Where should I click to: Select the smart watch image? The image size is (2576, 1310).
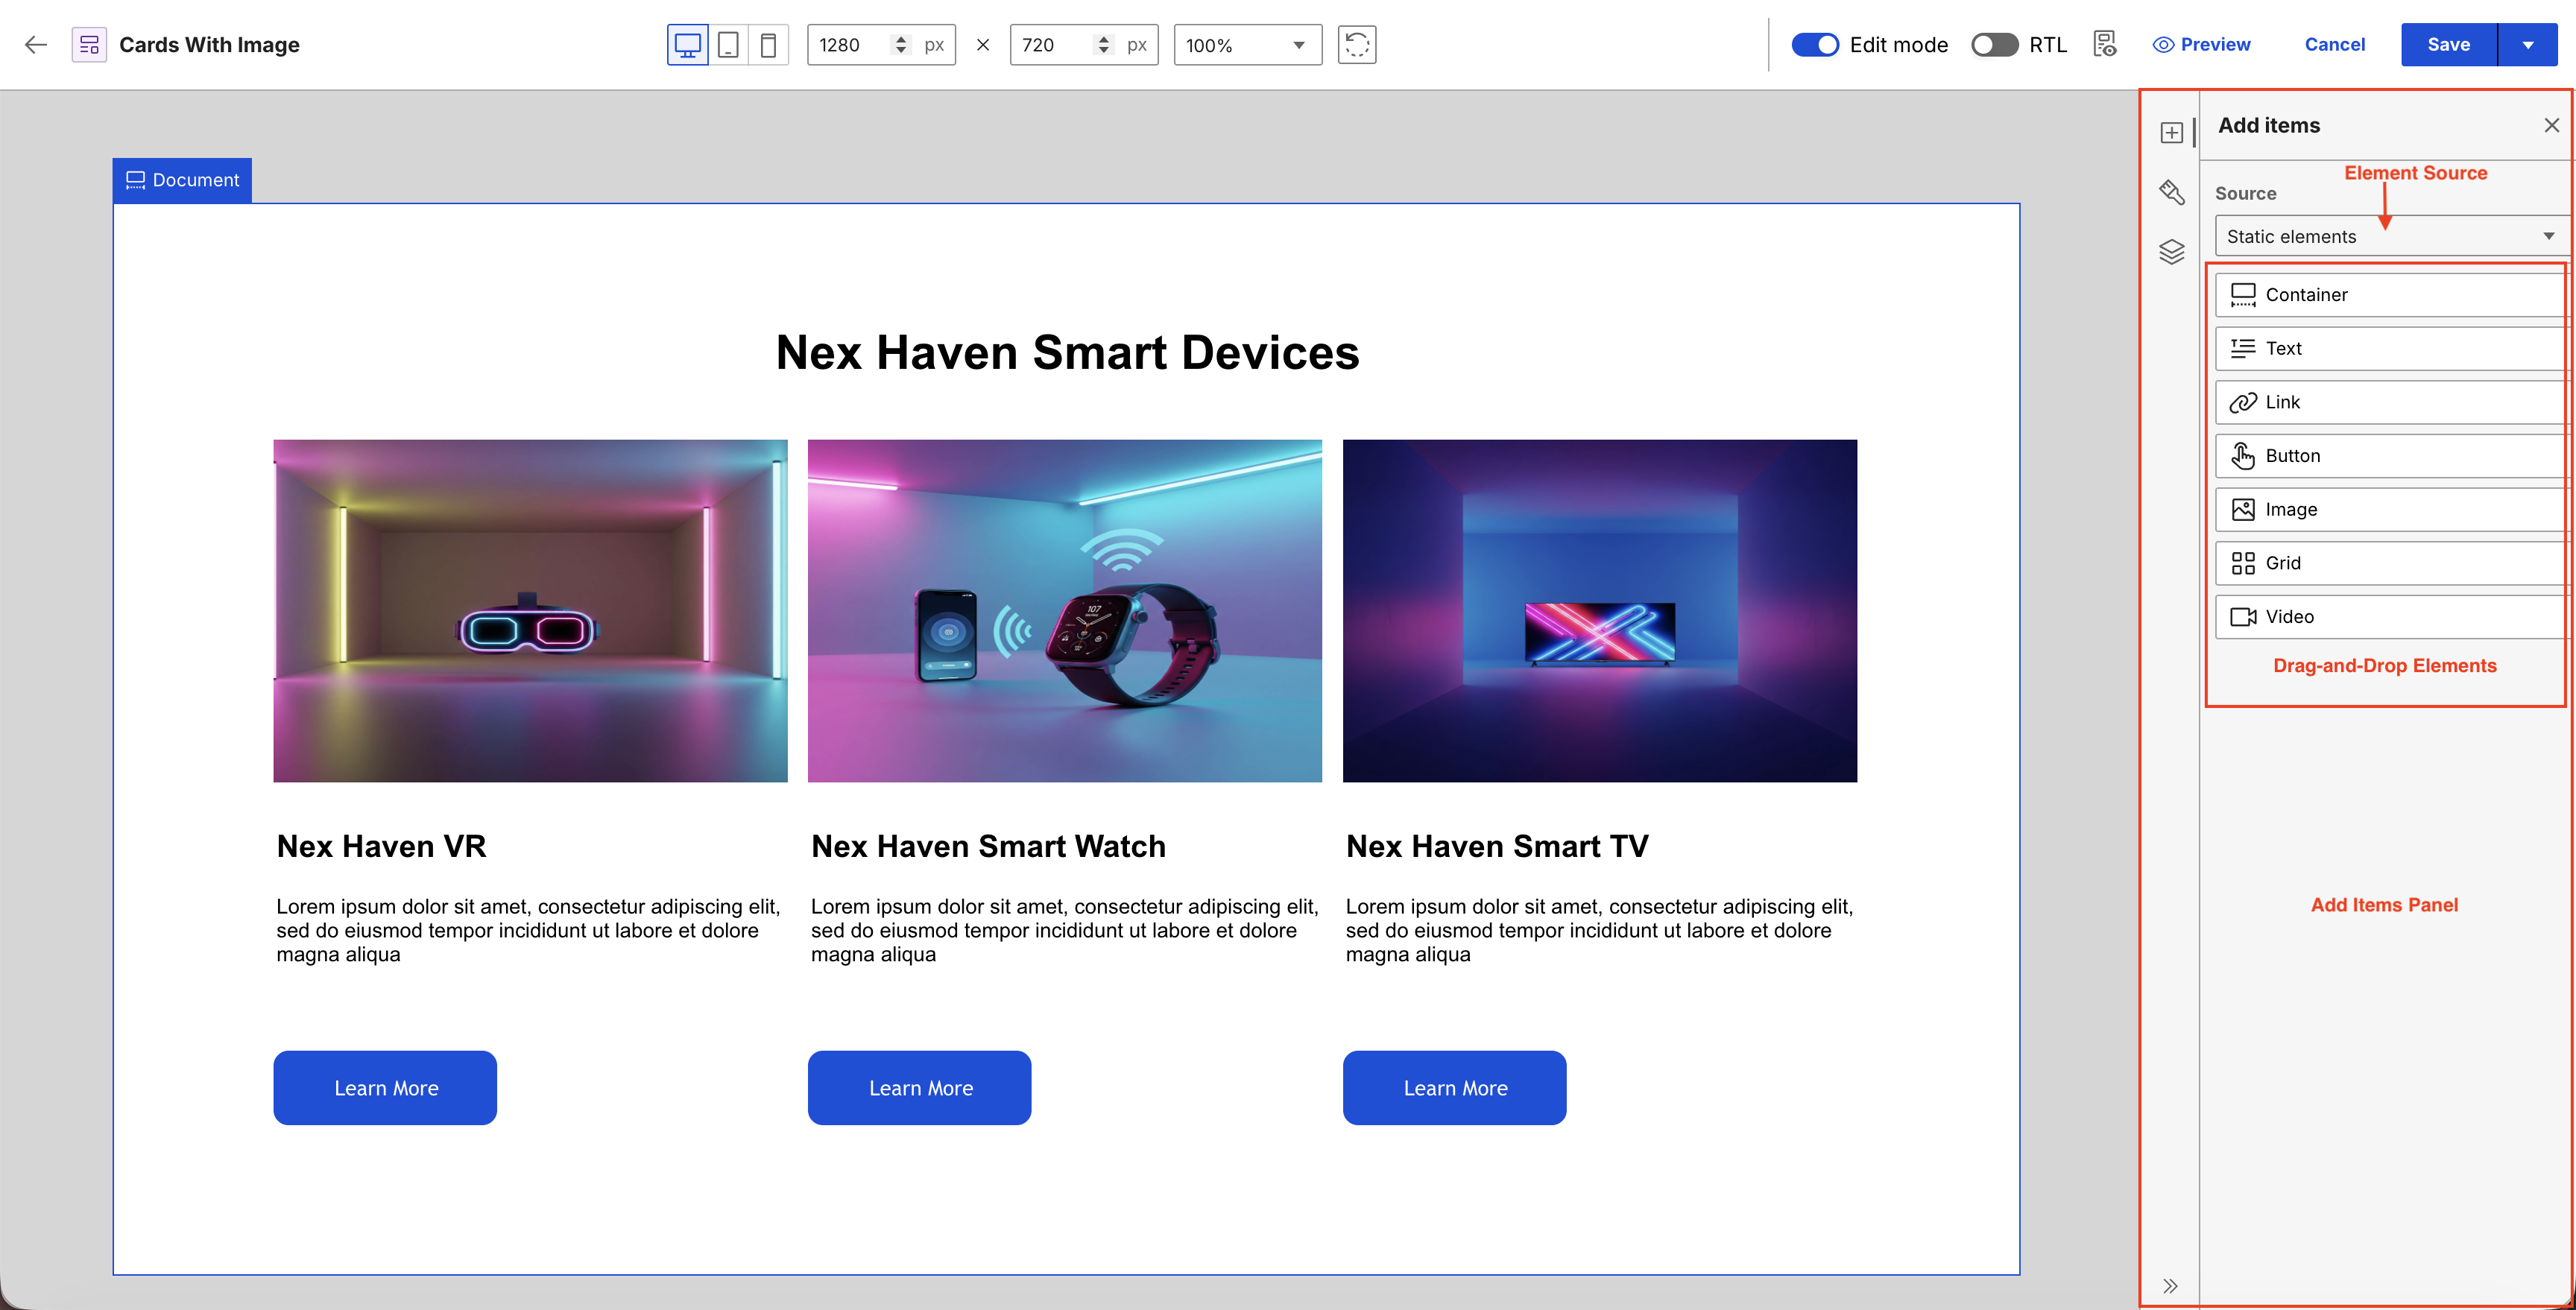(x=1064, y=611)
